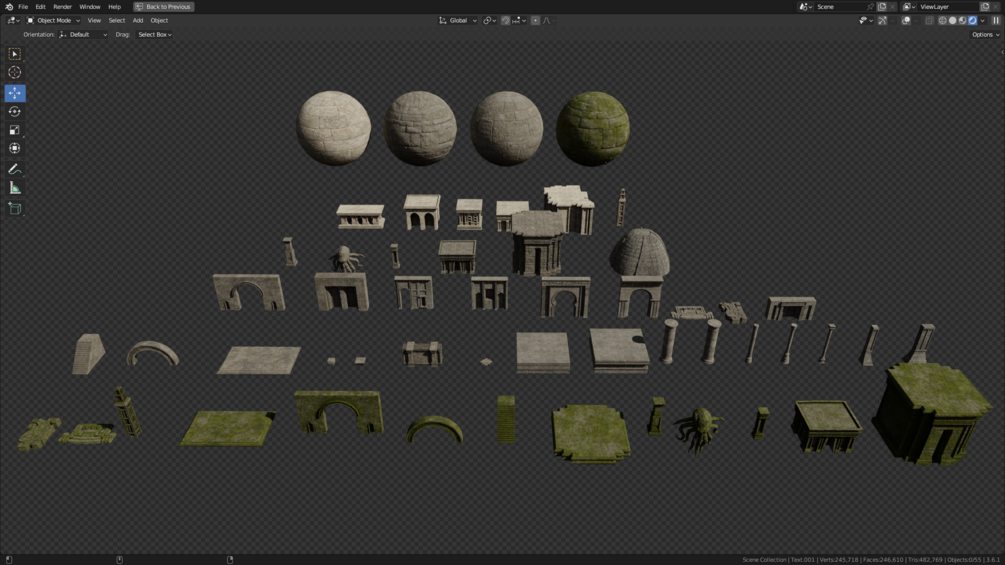
Task: Toggle viewport gizmos
Action: coord(883,20)
